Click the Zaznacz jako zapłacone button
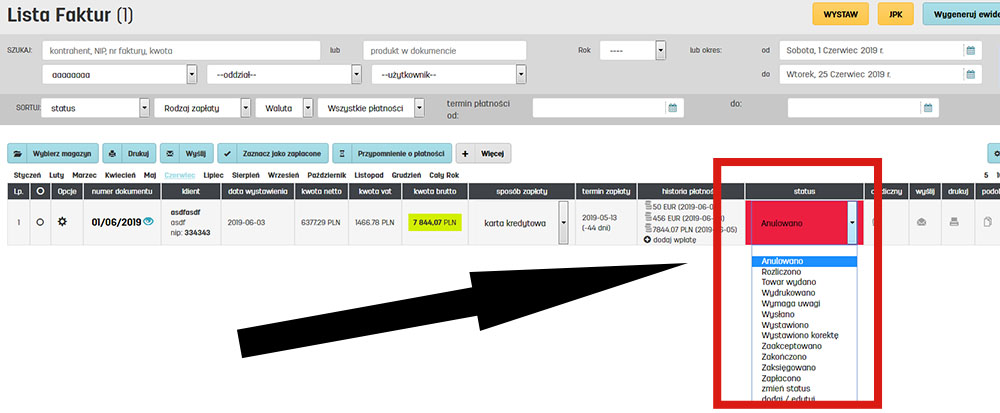Viewport: 1000px width, 413px height. tap(271, 153)
